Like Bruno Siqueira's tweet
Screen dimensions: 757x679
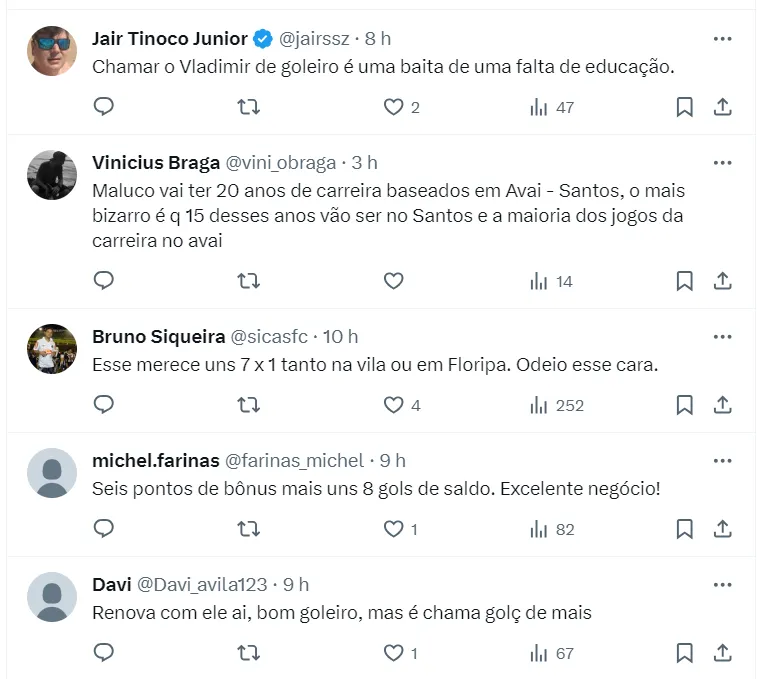(x=394, y=405)
